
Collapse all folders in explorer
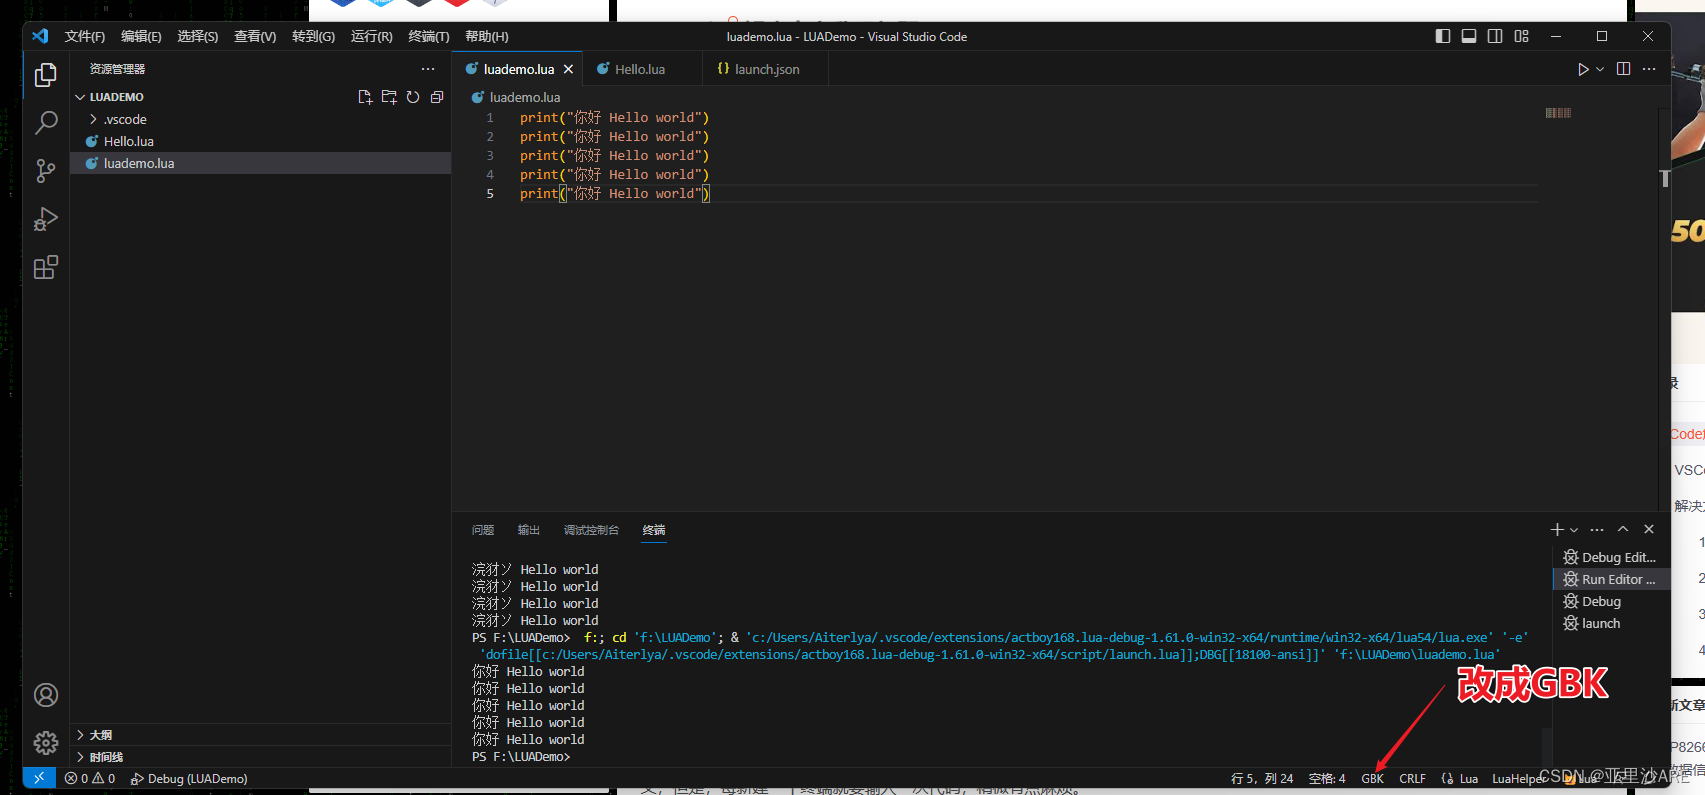point(437,97)
